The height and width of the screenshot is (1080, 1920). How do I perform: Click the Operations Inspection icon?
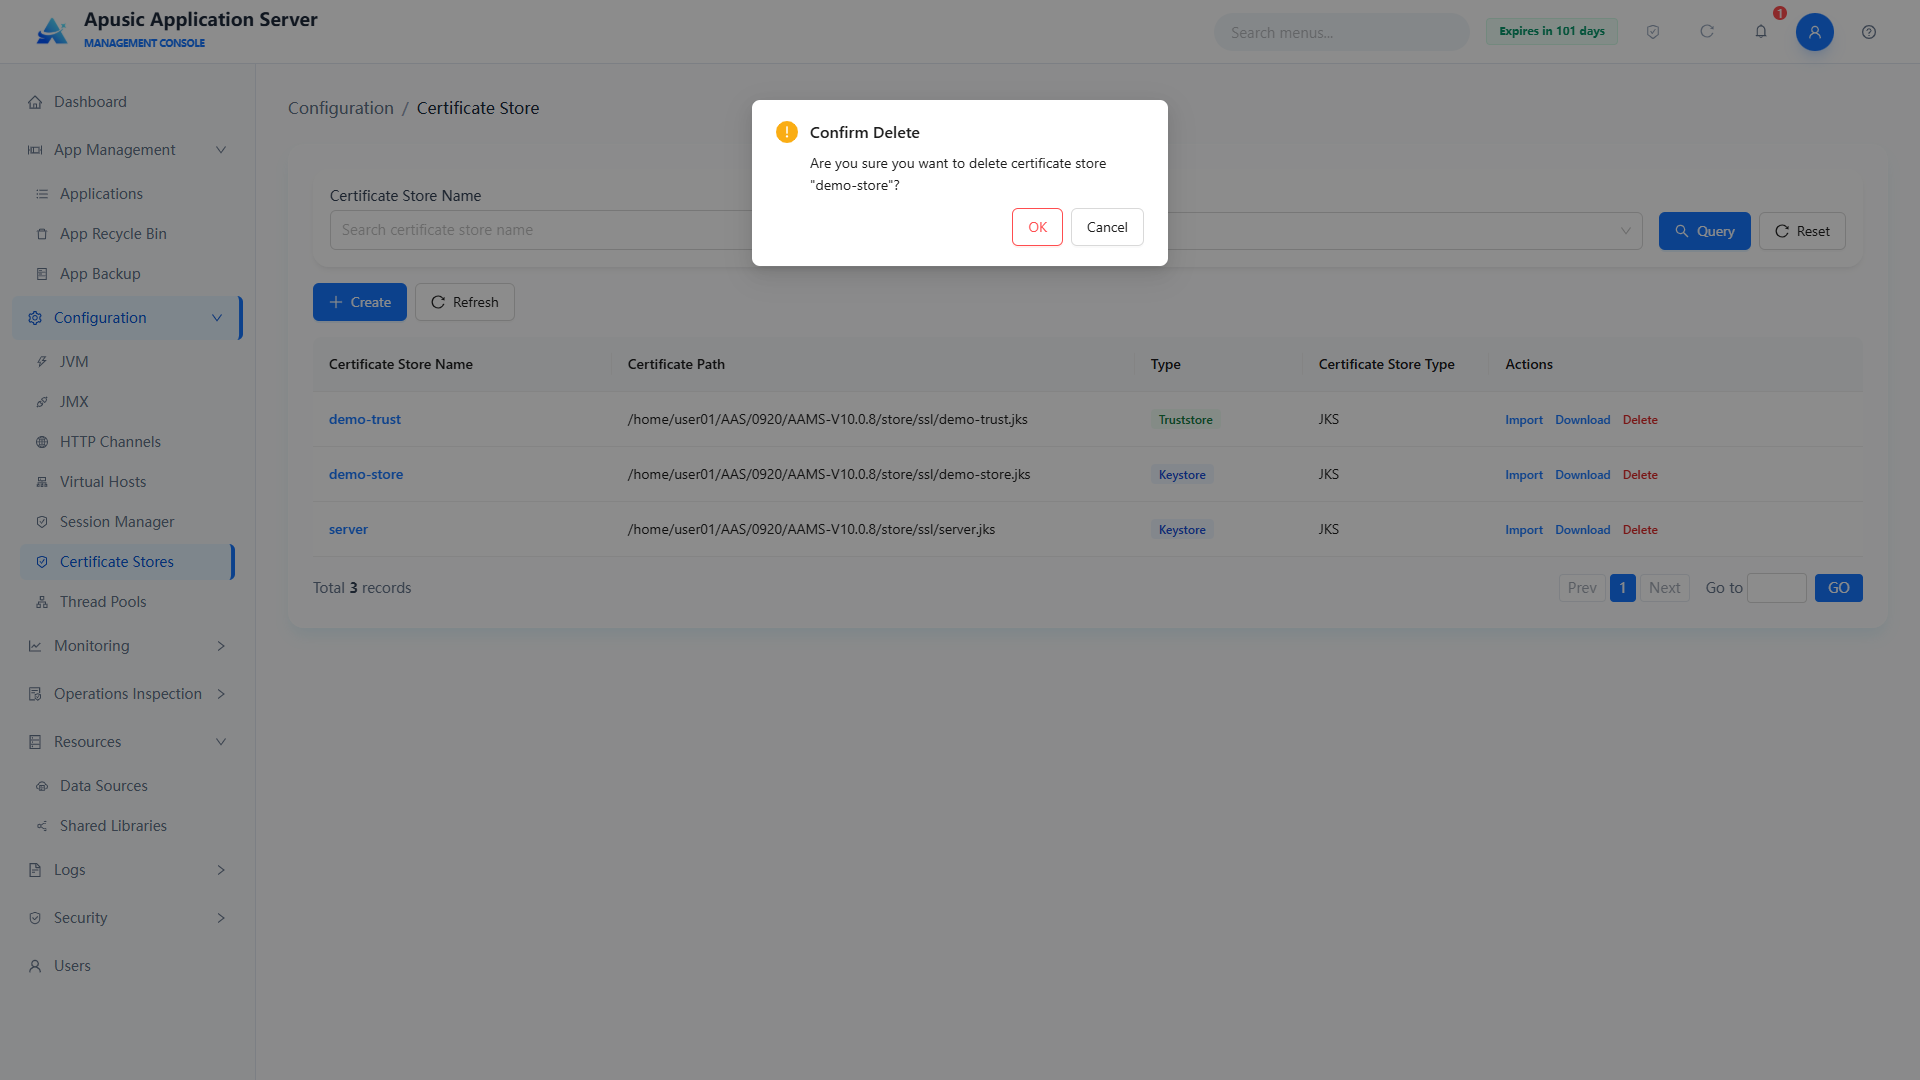pyautogui.click(x=35, y=694)
